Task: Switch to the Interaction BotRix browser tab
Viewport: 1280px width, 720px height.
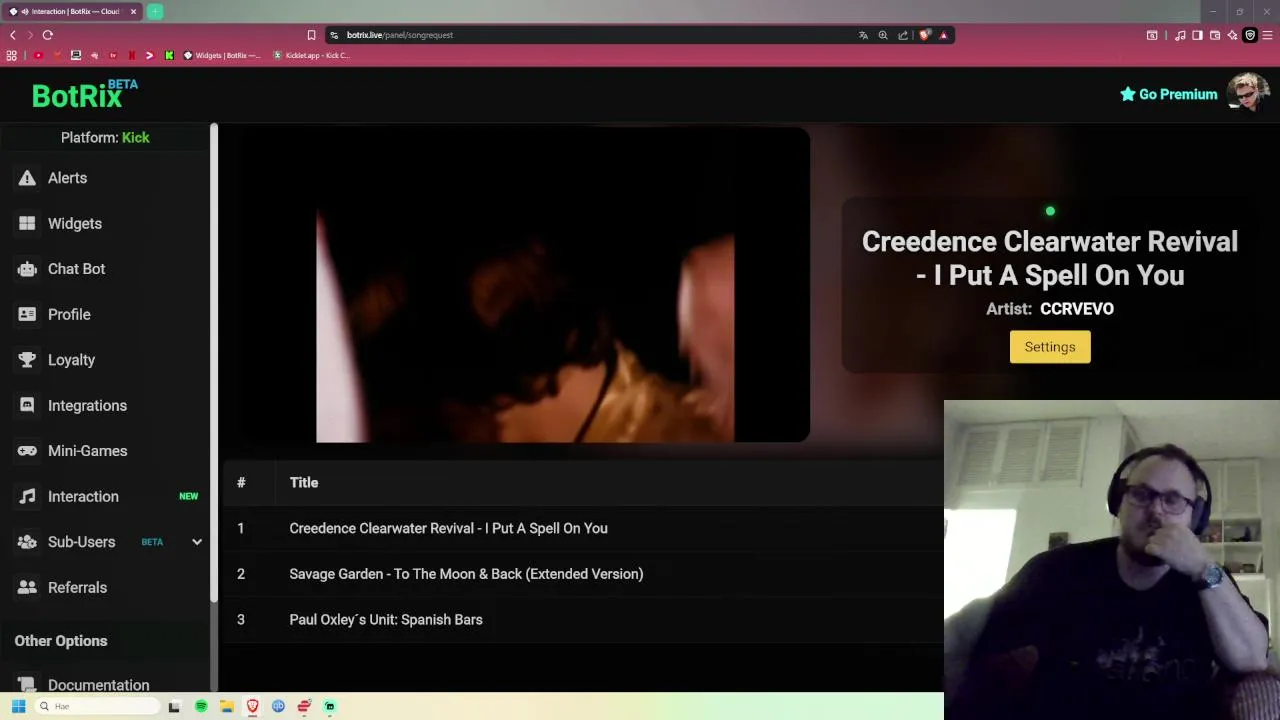Action: coord(72,11)
